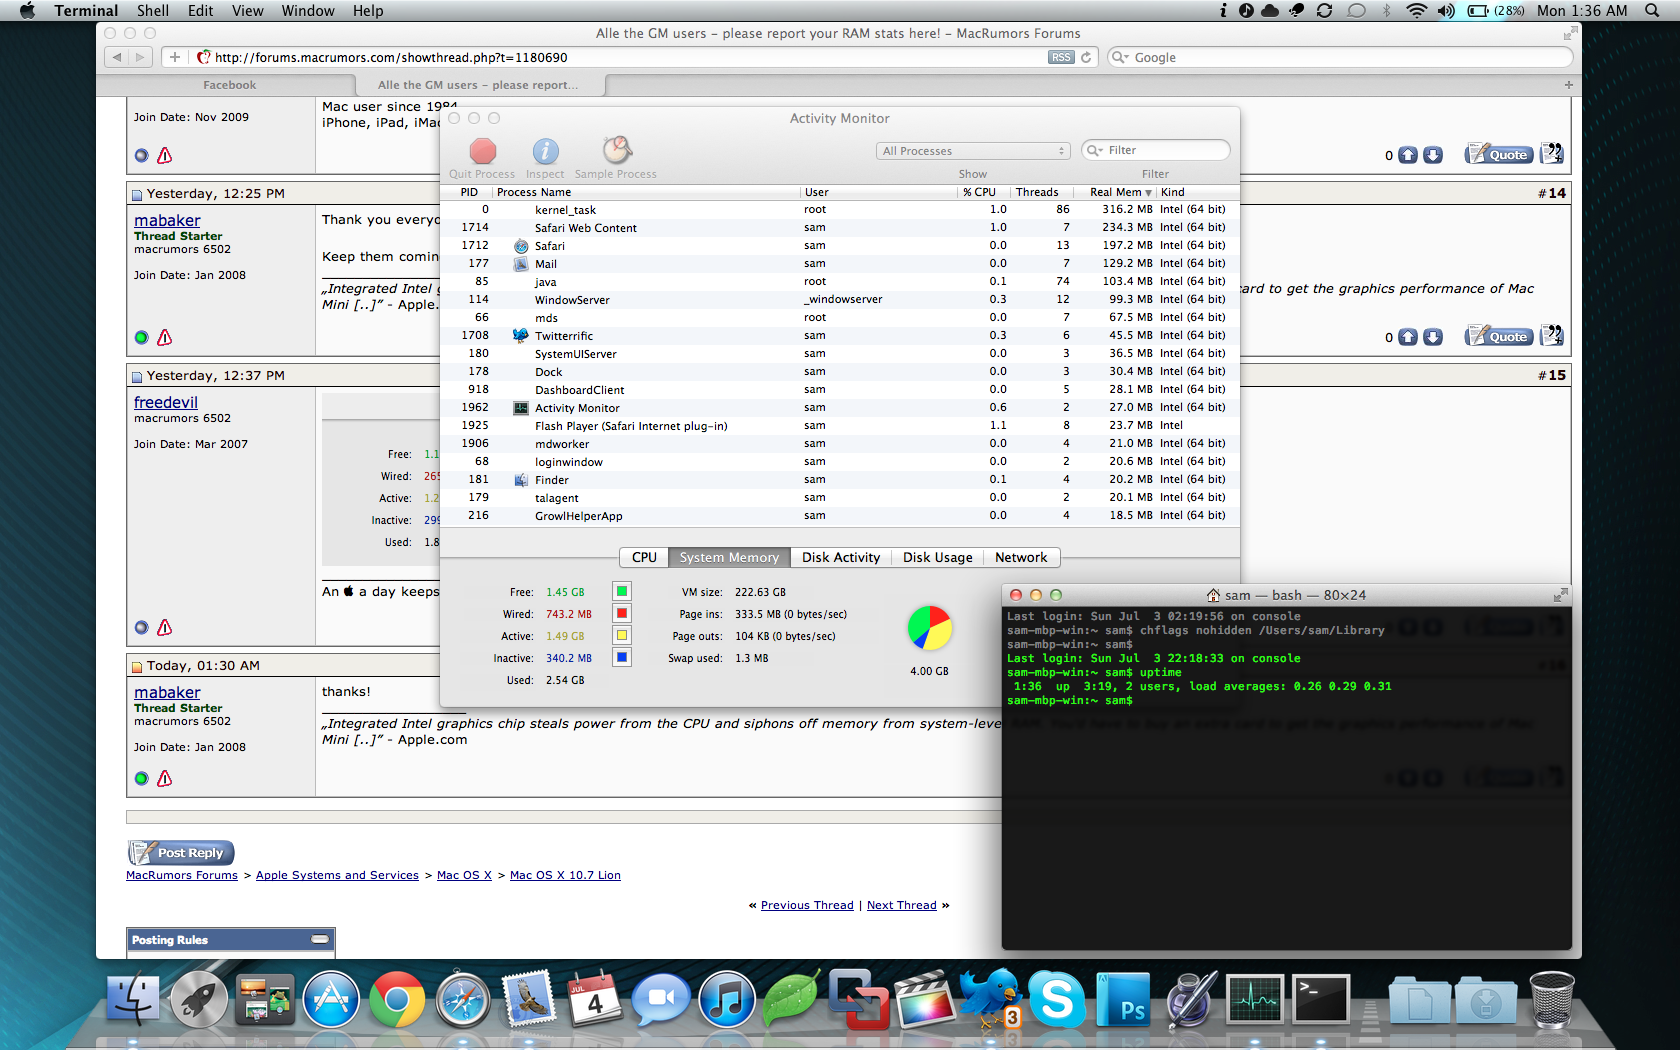Click the green online status icon in post #14
Screen dimensions: 1680x1050
pyautogui.click(x=142, y=338)
